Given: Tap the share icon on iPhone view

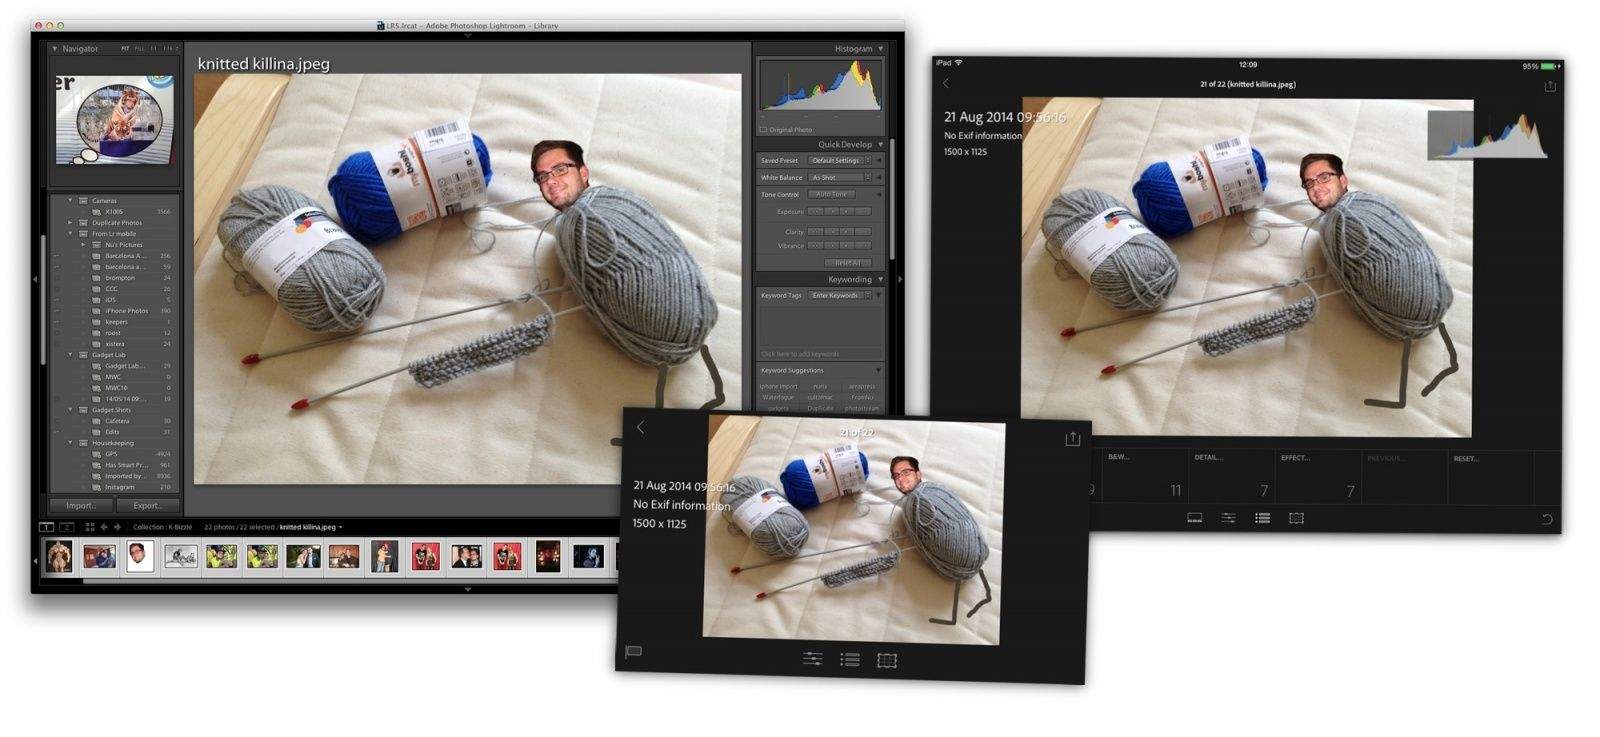Looking at the screenshot, I should point(1072,438).
